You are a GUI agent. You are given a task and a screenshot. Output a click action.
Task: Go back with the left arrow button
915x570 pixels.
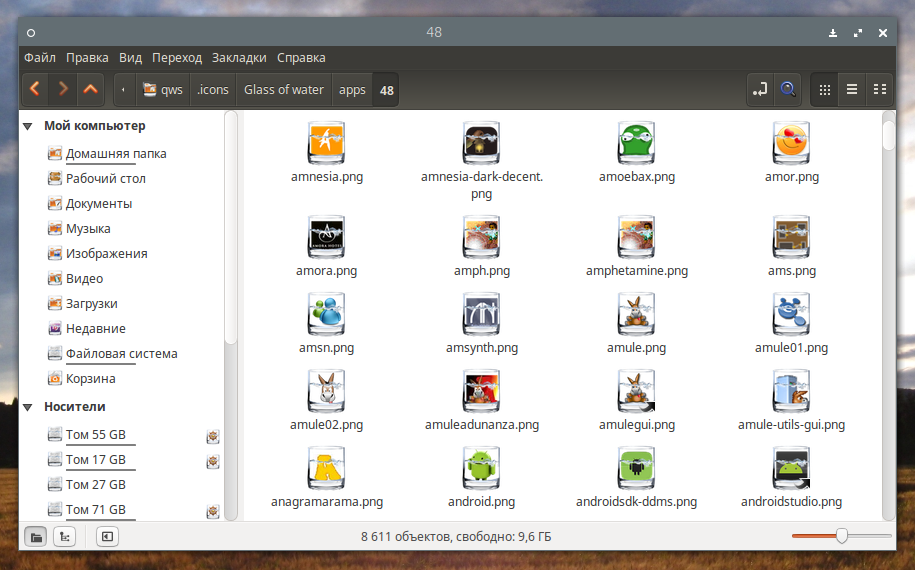click(x=35, y=89)
